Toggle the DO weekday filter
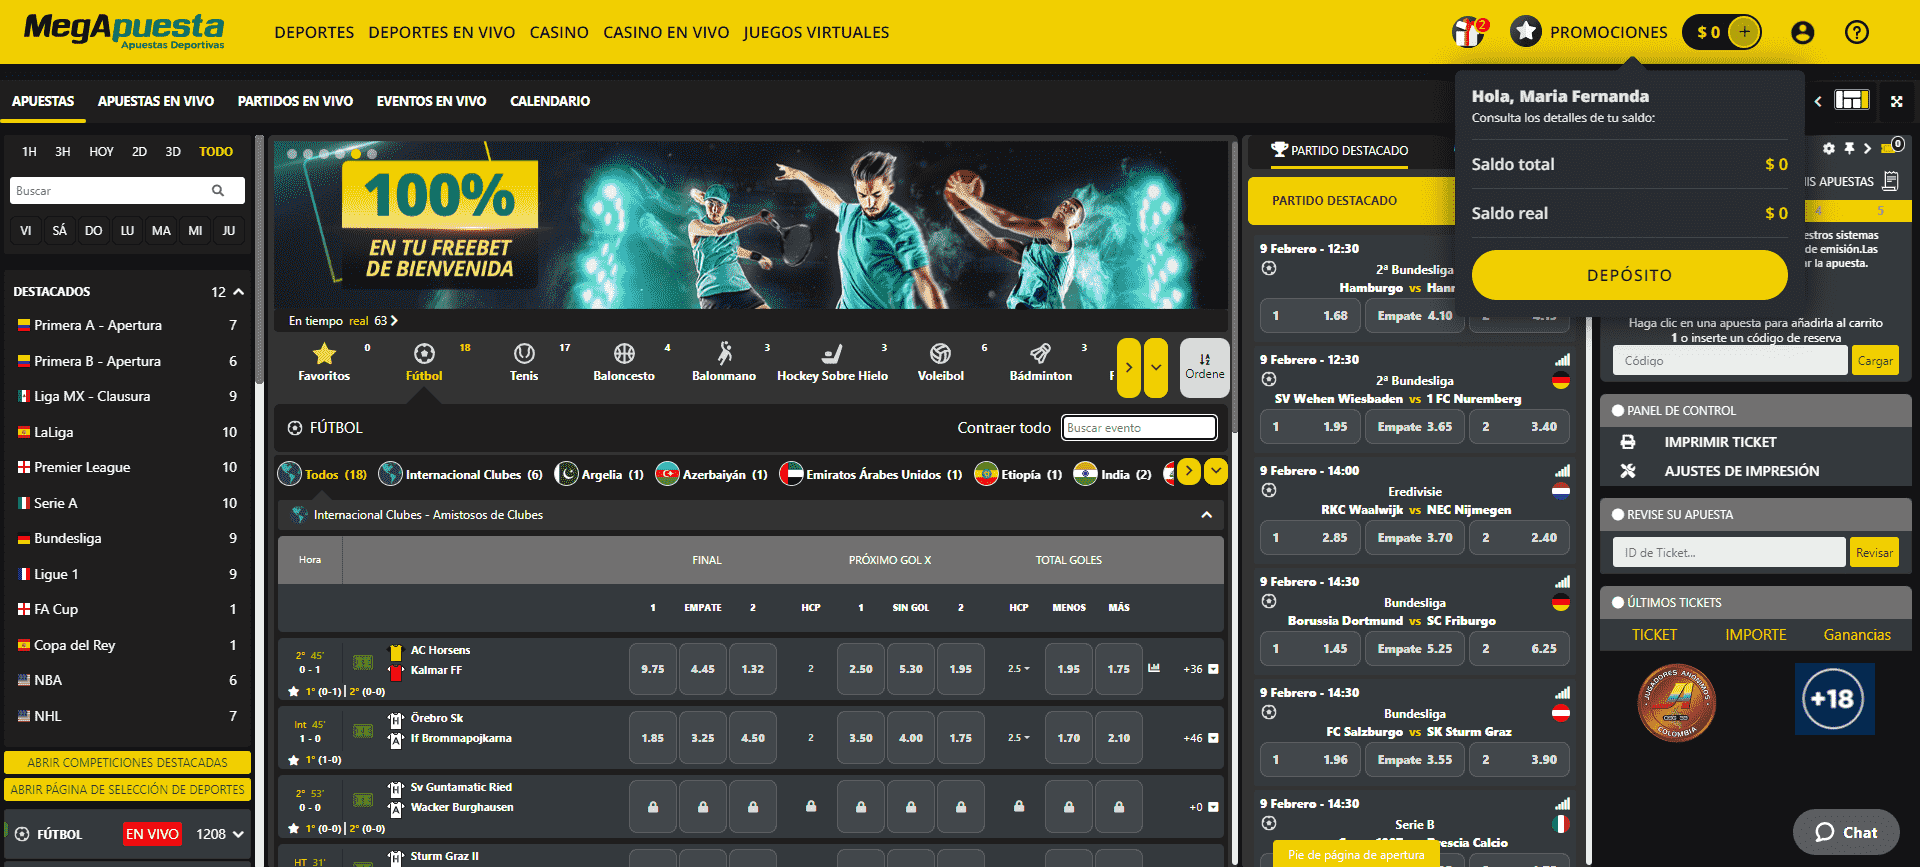 (93, 230)
